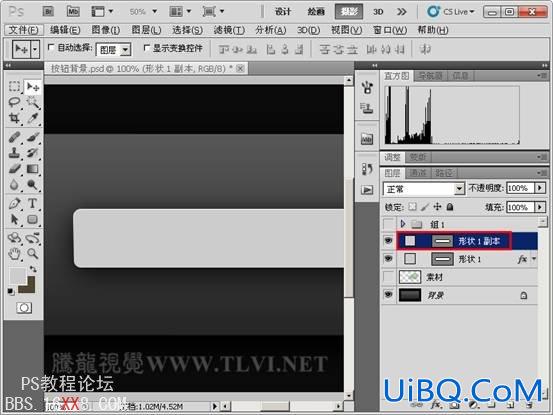Select the Hand tool
The image size is (553, 415).
[x=14, y=253]
